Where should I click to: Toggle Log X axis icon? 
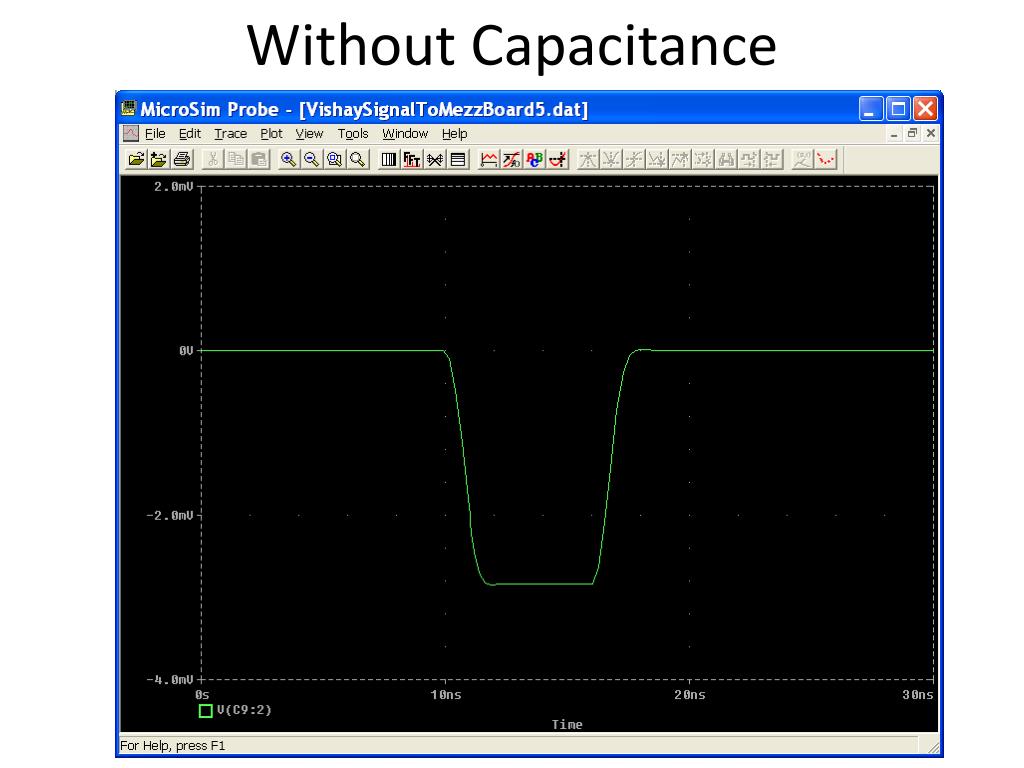[389, 159]
